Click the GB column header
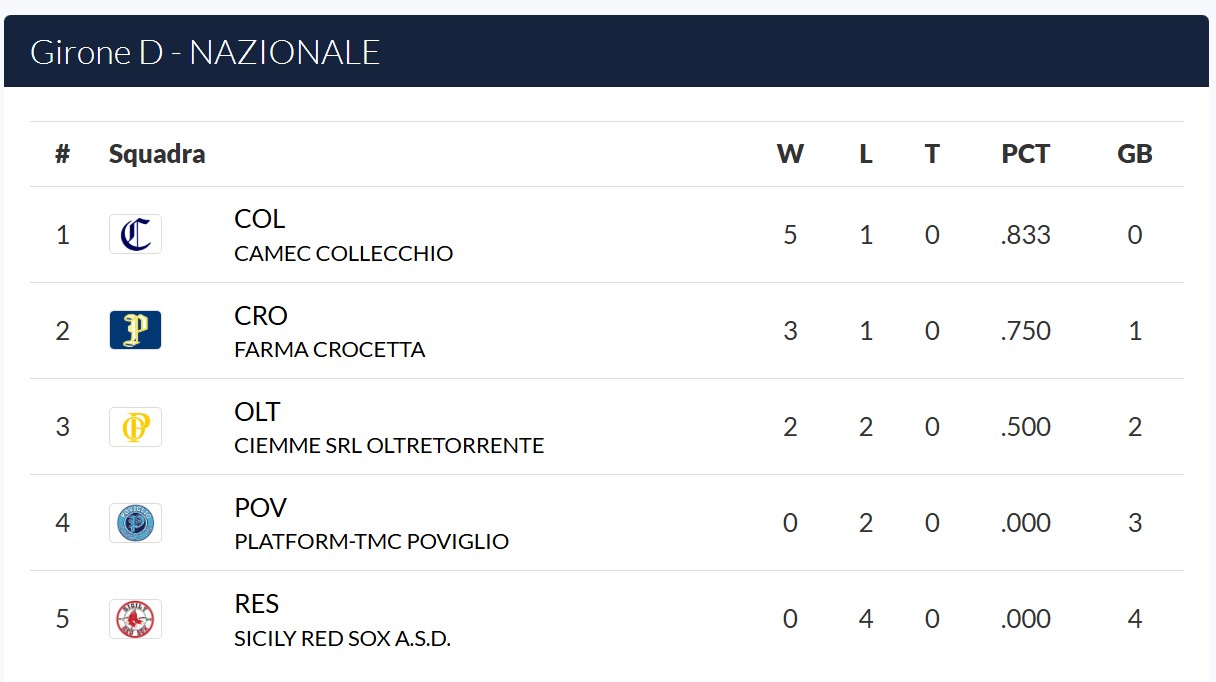This screenshot has height=682, width=1216. 1135,154
